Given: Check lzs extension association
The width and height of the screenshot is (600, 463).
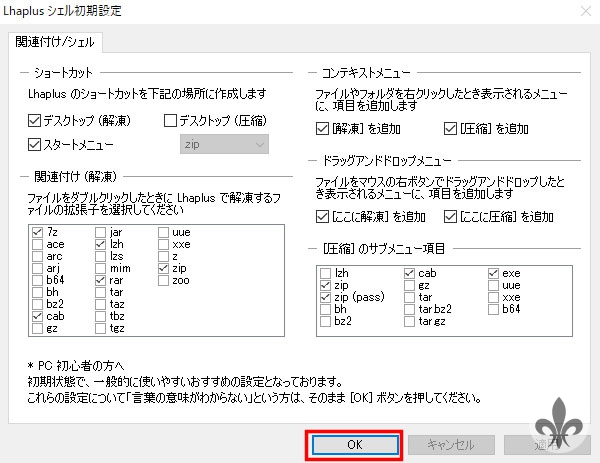Looking at the screenshot, I should click(100, 256).
